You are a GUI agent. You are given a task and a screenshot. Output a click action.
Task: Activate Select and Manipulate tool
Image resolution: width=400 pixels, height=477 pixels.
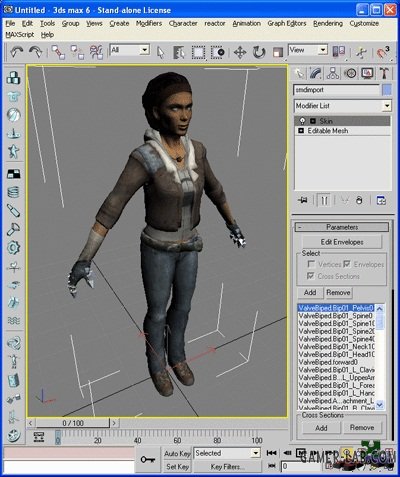pyautogui.click(x=361, y=52)
